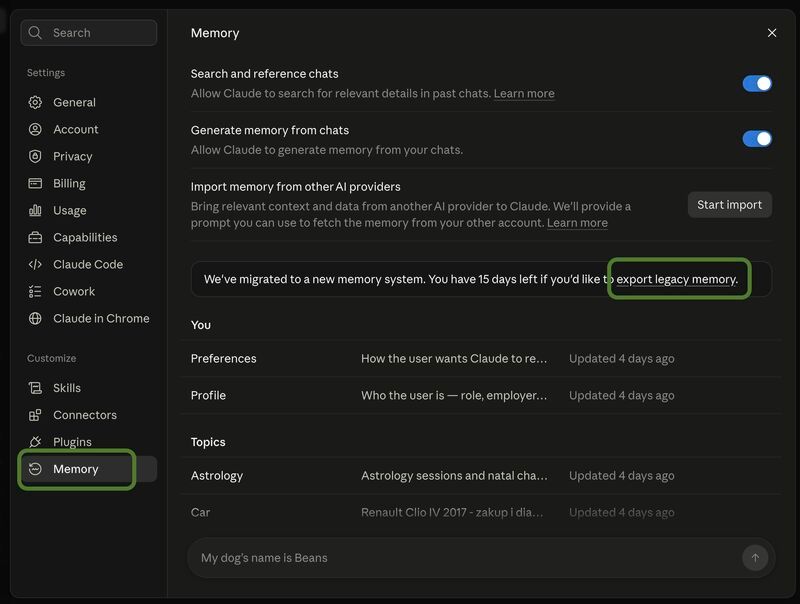
Task: Open the Privacy section
Action: [89, 156]
